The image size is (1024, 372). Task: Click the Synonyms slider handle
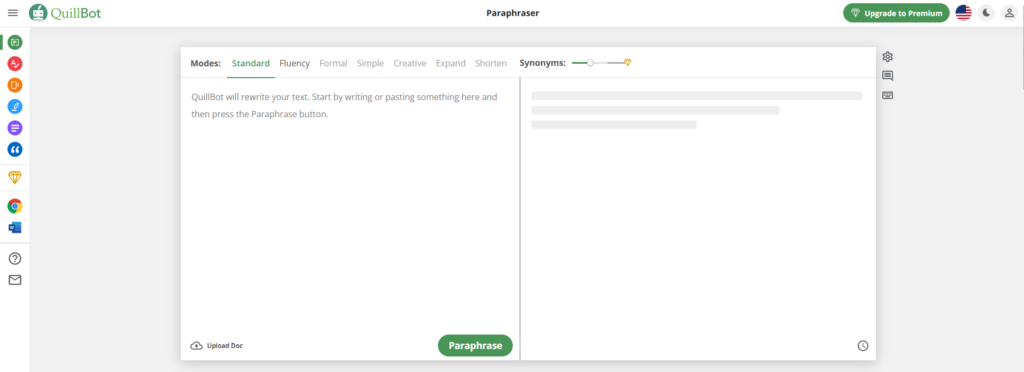click(590, 63)
